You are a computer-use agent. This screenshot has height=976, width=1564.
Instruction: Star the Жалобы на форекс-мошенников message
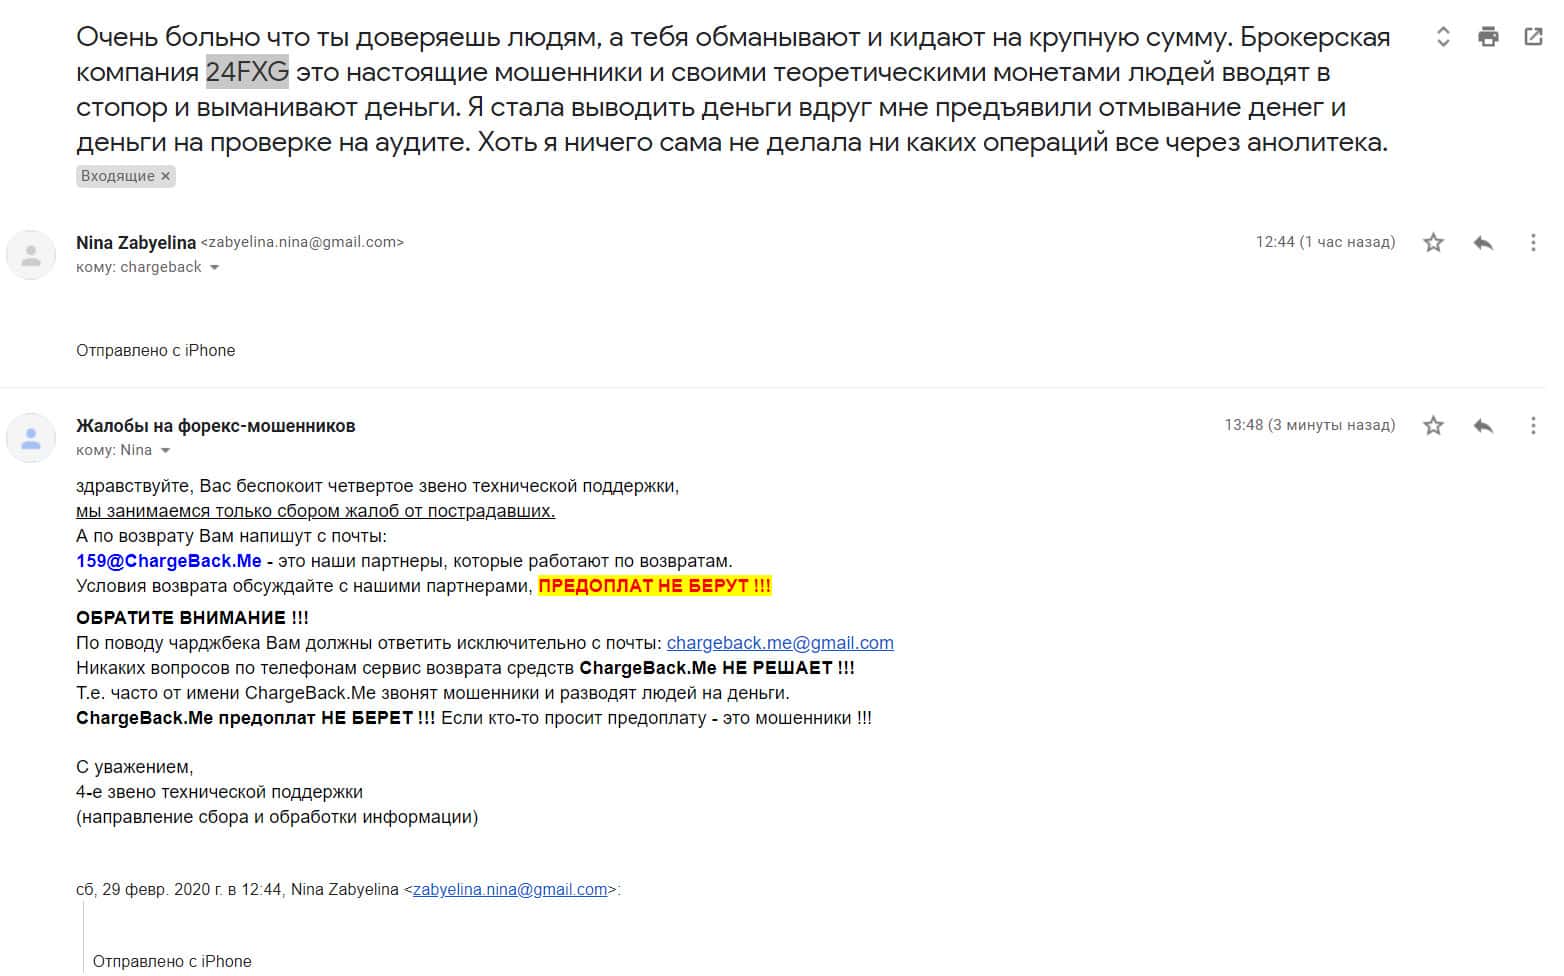click(x=1433, y=426)
